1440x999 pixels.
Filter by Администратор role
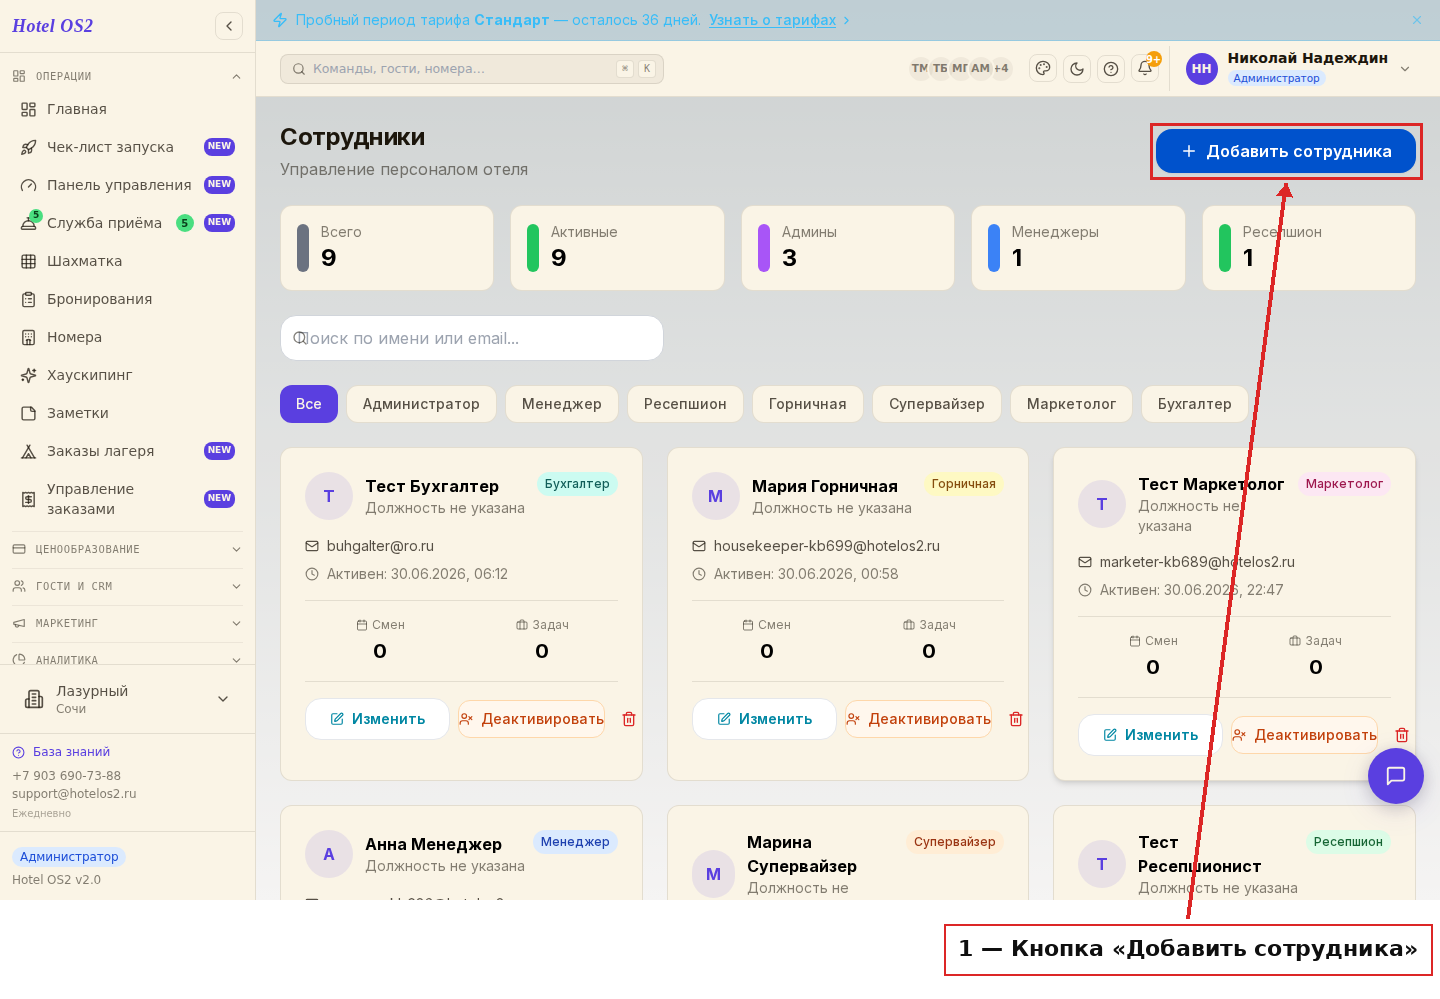[421, 404]
